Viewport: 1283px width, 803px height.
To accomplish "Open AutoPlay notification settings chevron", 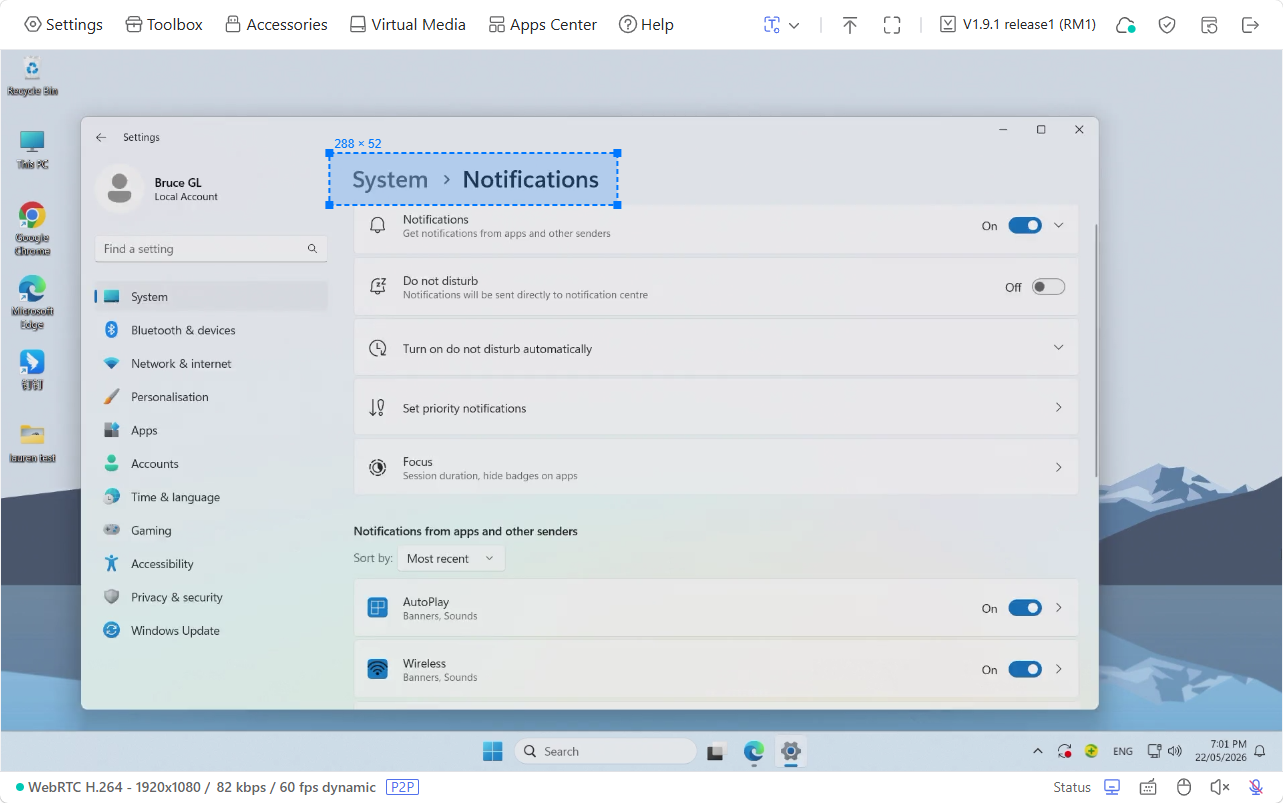I will [x=1059, y=608].
